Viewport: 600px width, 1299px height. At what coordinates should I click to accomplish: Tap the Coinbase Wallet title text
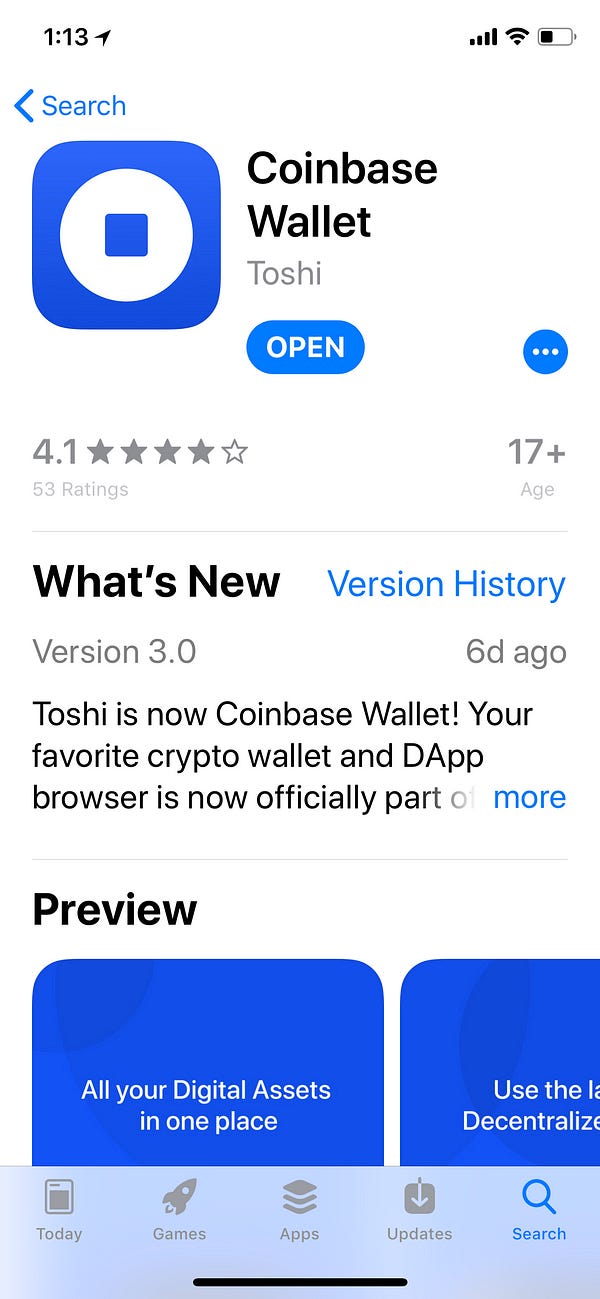(x=342, y=194)
